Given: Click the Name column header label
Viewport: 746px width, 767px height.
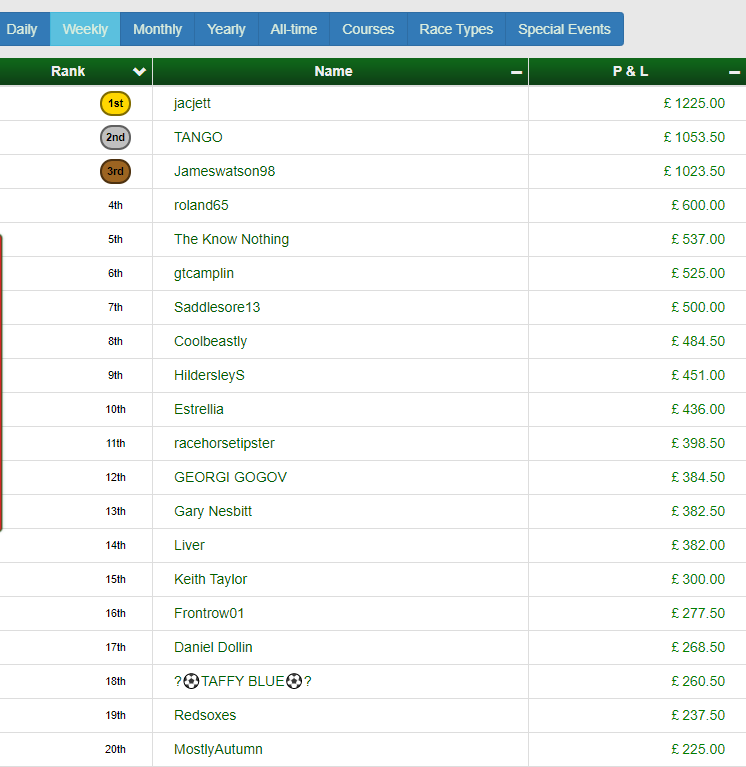Looking at the screenshot, I should pos(333,71).
